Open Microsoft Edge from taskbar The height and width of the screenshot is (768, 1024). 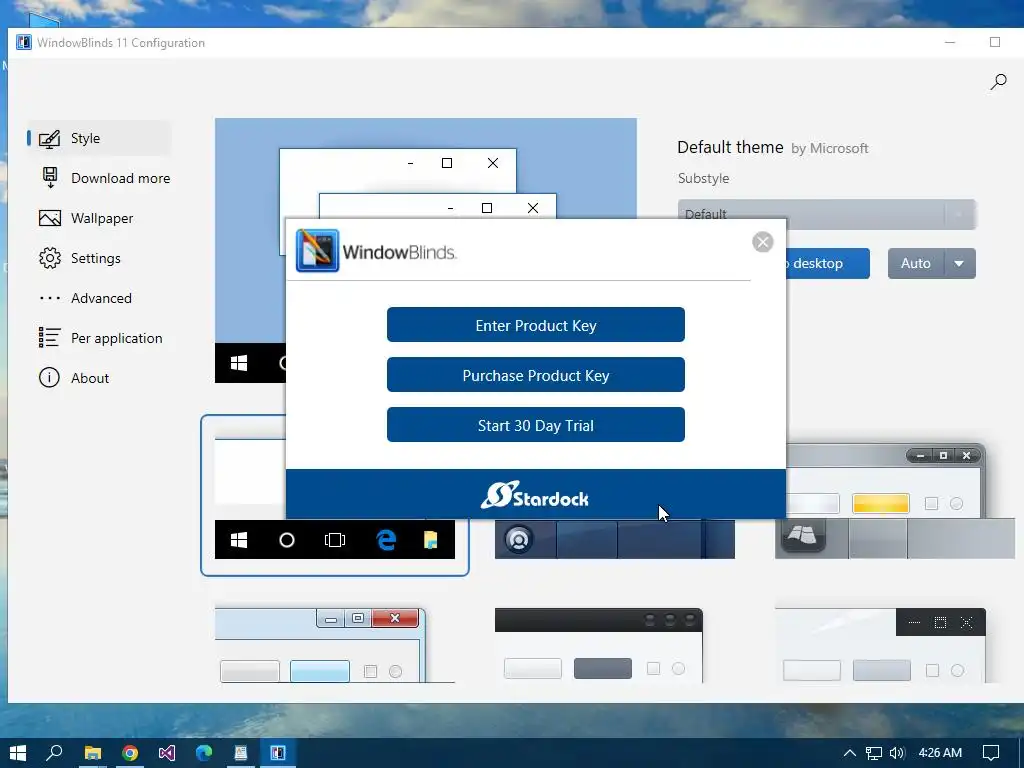[x=204, y=753]
